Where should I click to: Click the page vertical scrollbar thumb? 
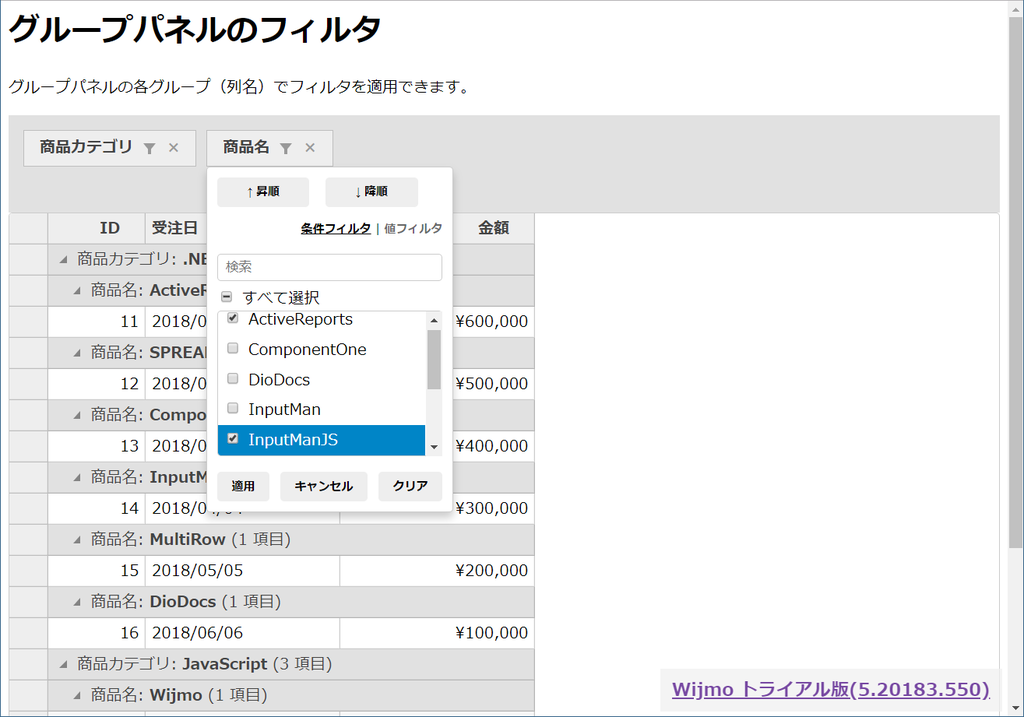1016,281
